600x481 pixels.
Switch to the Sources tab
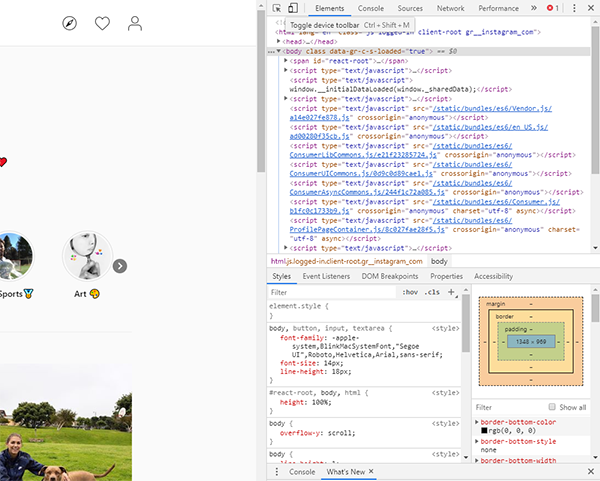coord(410,8)
